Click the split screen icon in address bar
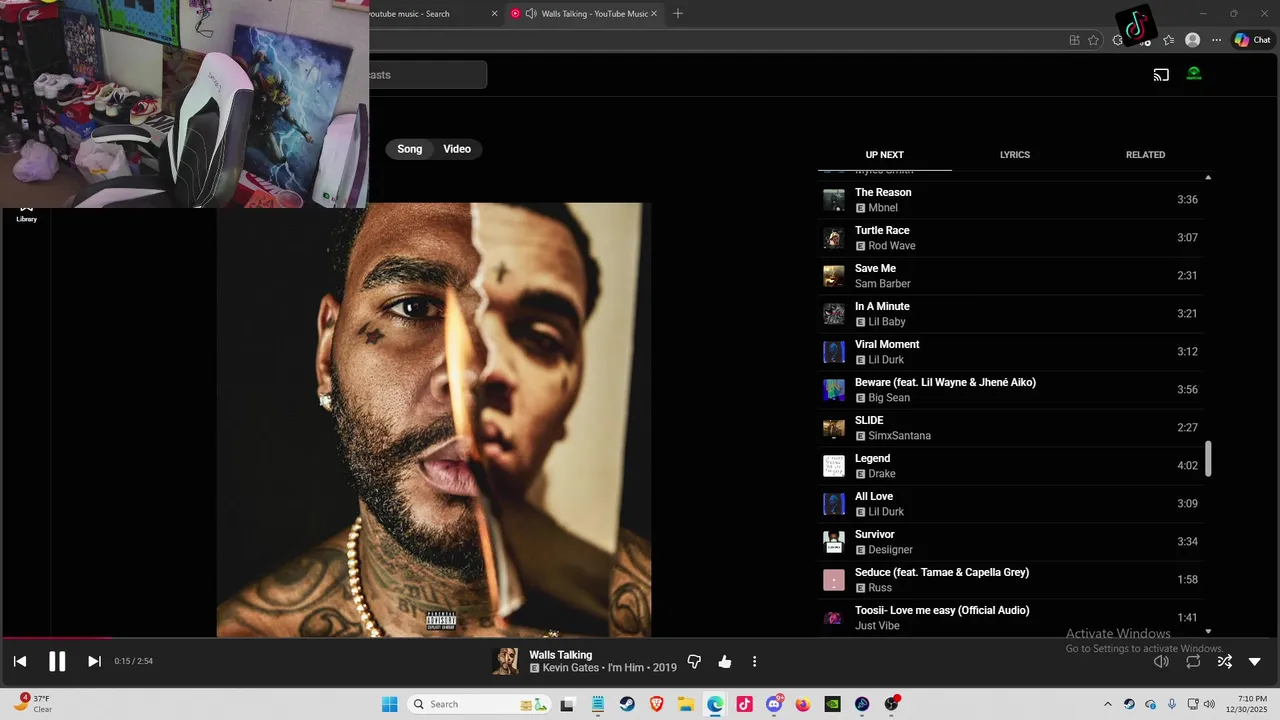The width and height of the screenshot is (1280, 720). pyautogui.click(x=1074, y=40)
